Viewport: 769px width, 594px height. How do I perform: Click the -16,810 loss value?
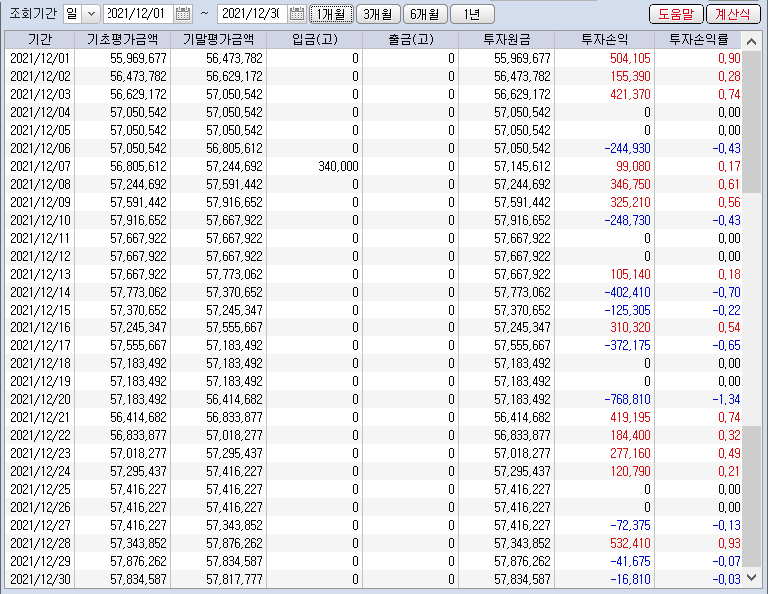pyautogui.click(x=630, y=579)
